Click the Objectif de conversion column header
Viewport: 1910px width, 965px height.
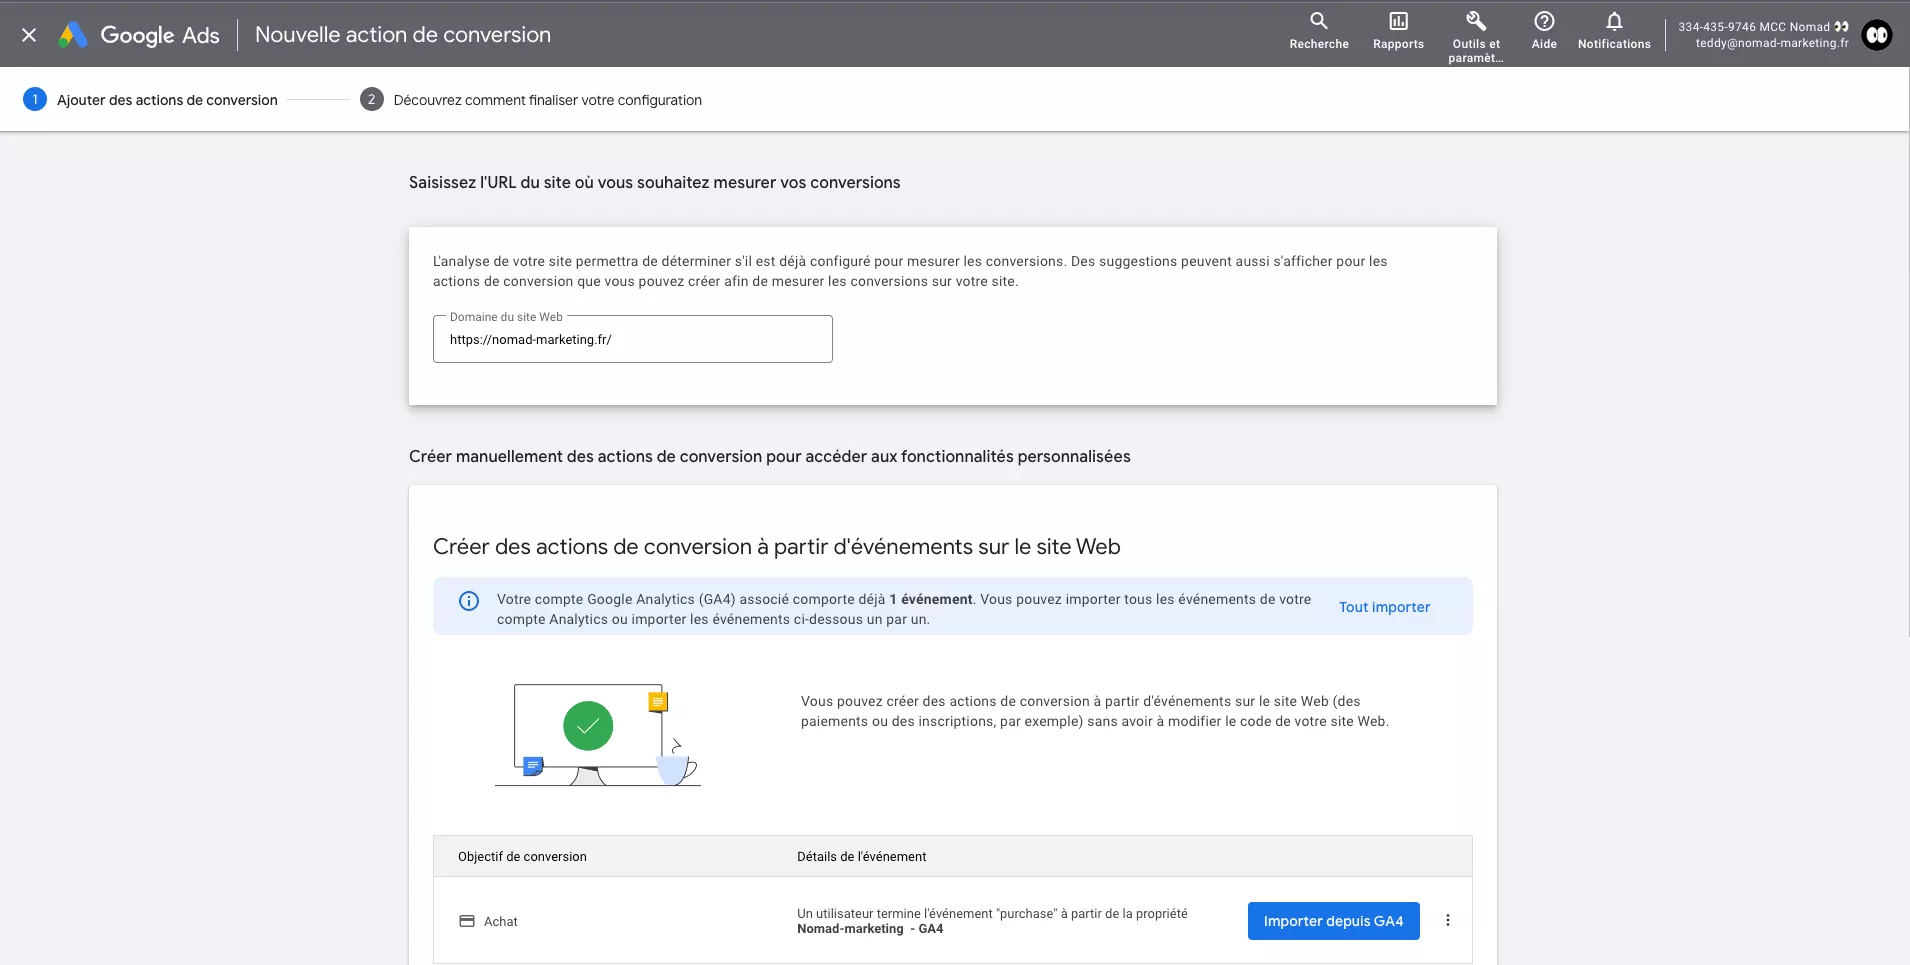click(x=521, y=856)
